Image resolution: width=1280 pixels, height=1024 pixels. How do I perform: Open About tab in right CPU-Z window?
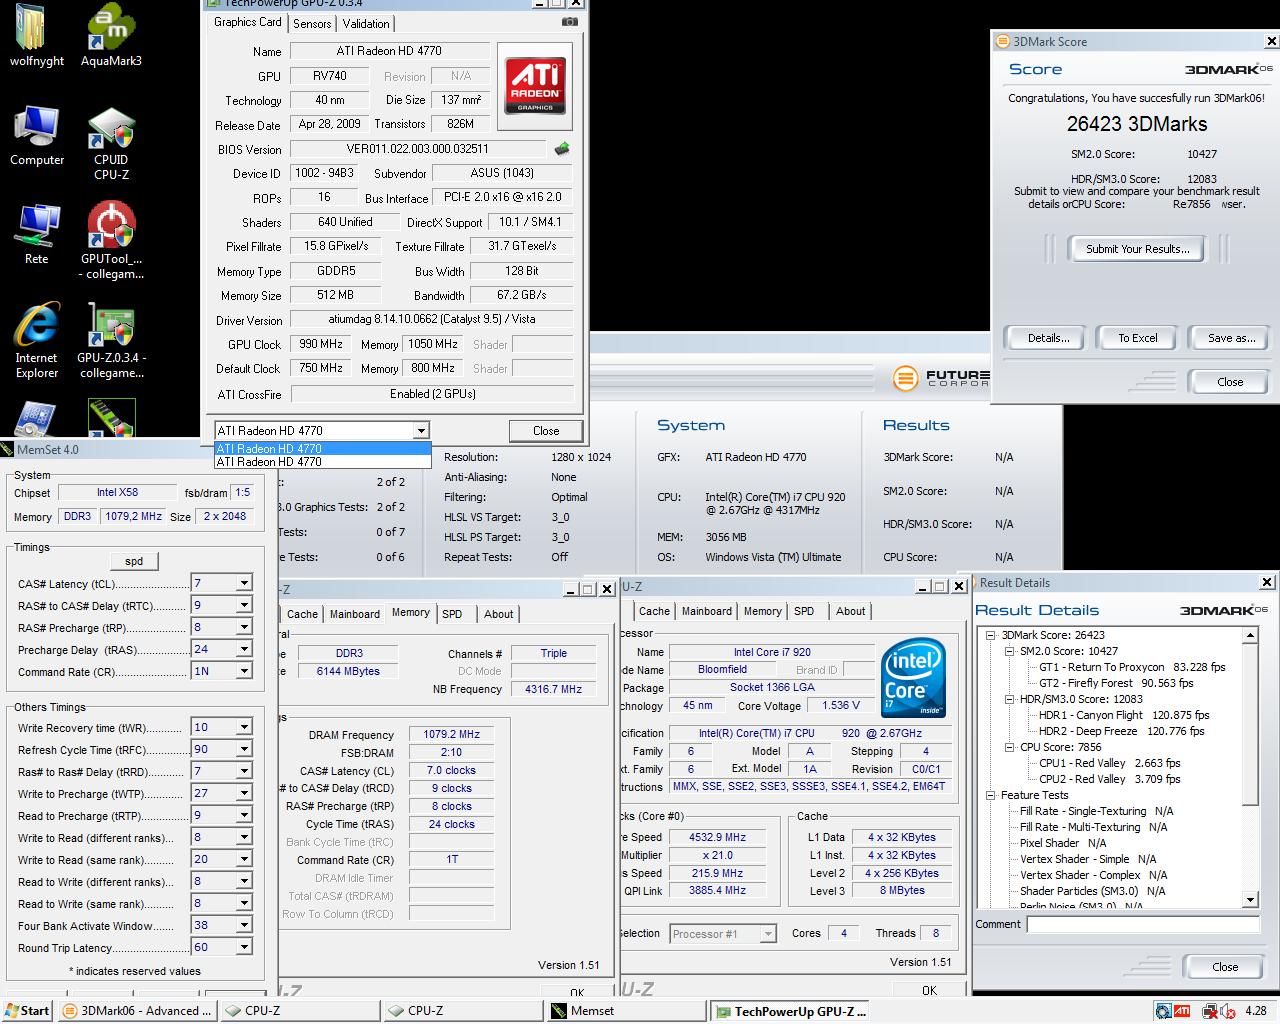point(851,611)
